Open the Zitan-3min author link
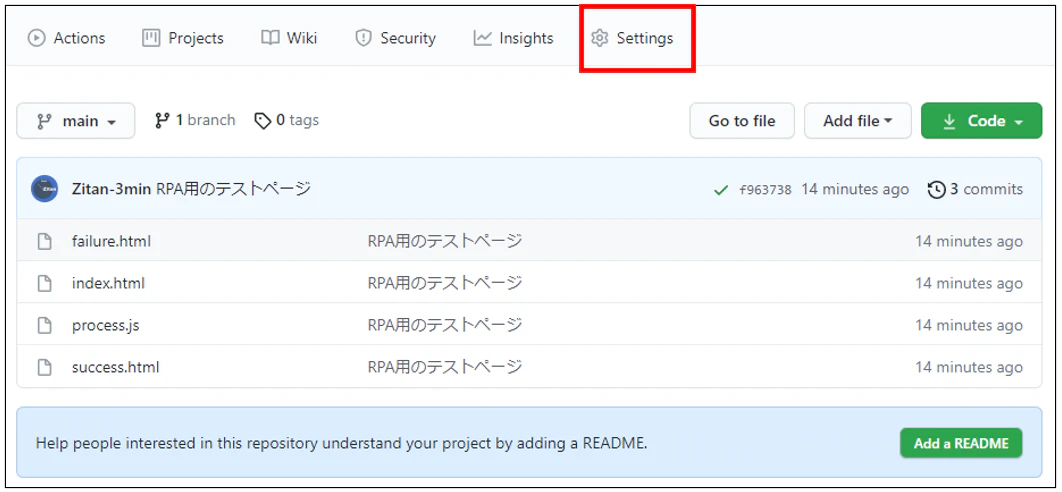This screenshot has height=492, width=1062. [112, 188]
